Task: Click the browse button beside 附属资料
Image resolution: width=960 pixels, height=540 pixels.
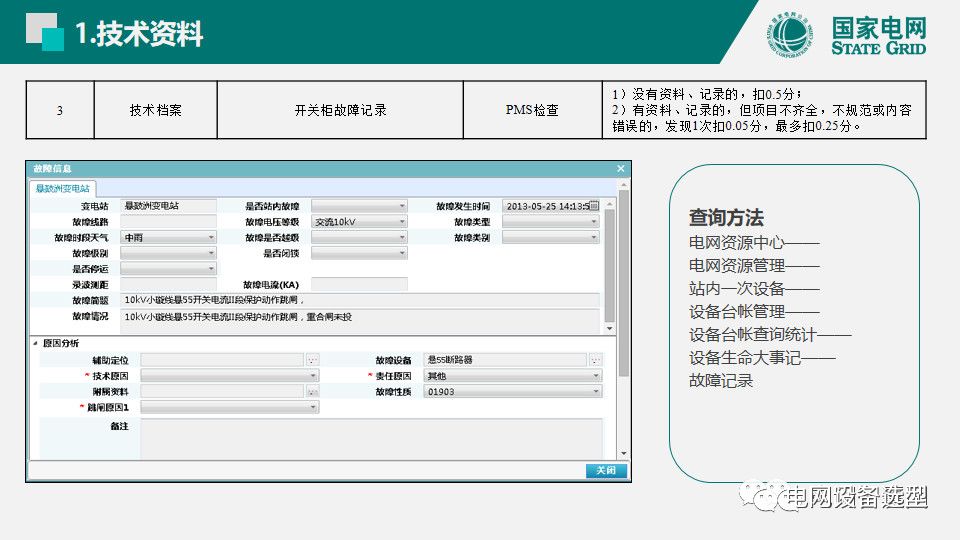Action: click(312, 392)
